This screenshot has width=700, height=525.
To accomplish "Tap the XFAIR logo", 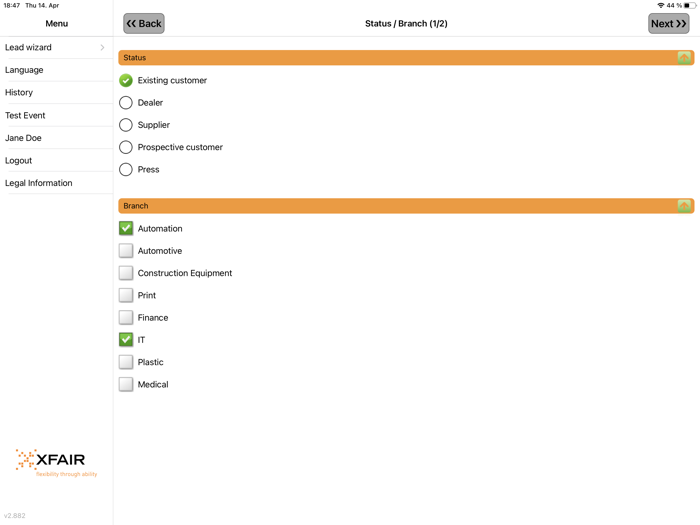I will (56, 462).
